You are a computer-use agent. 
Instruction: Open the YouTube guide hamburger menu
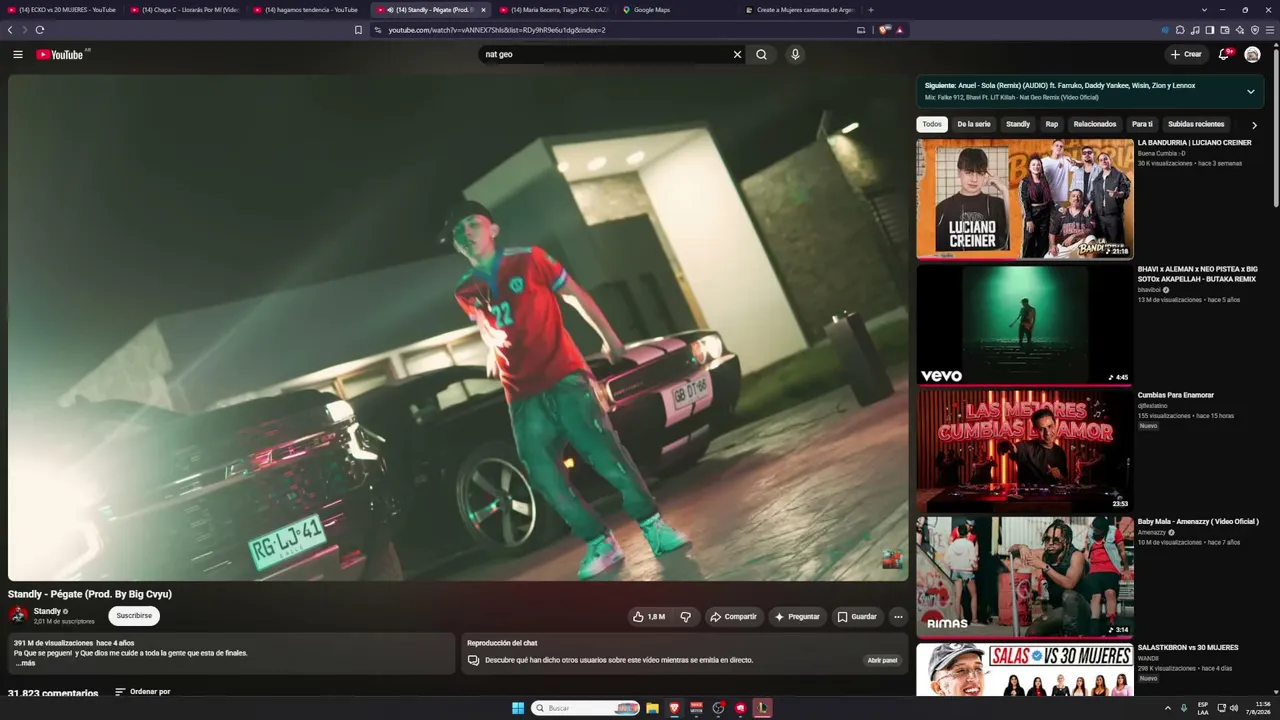(18, 54)
